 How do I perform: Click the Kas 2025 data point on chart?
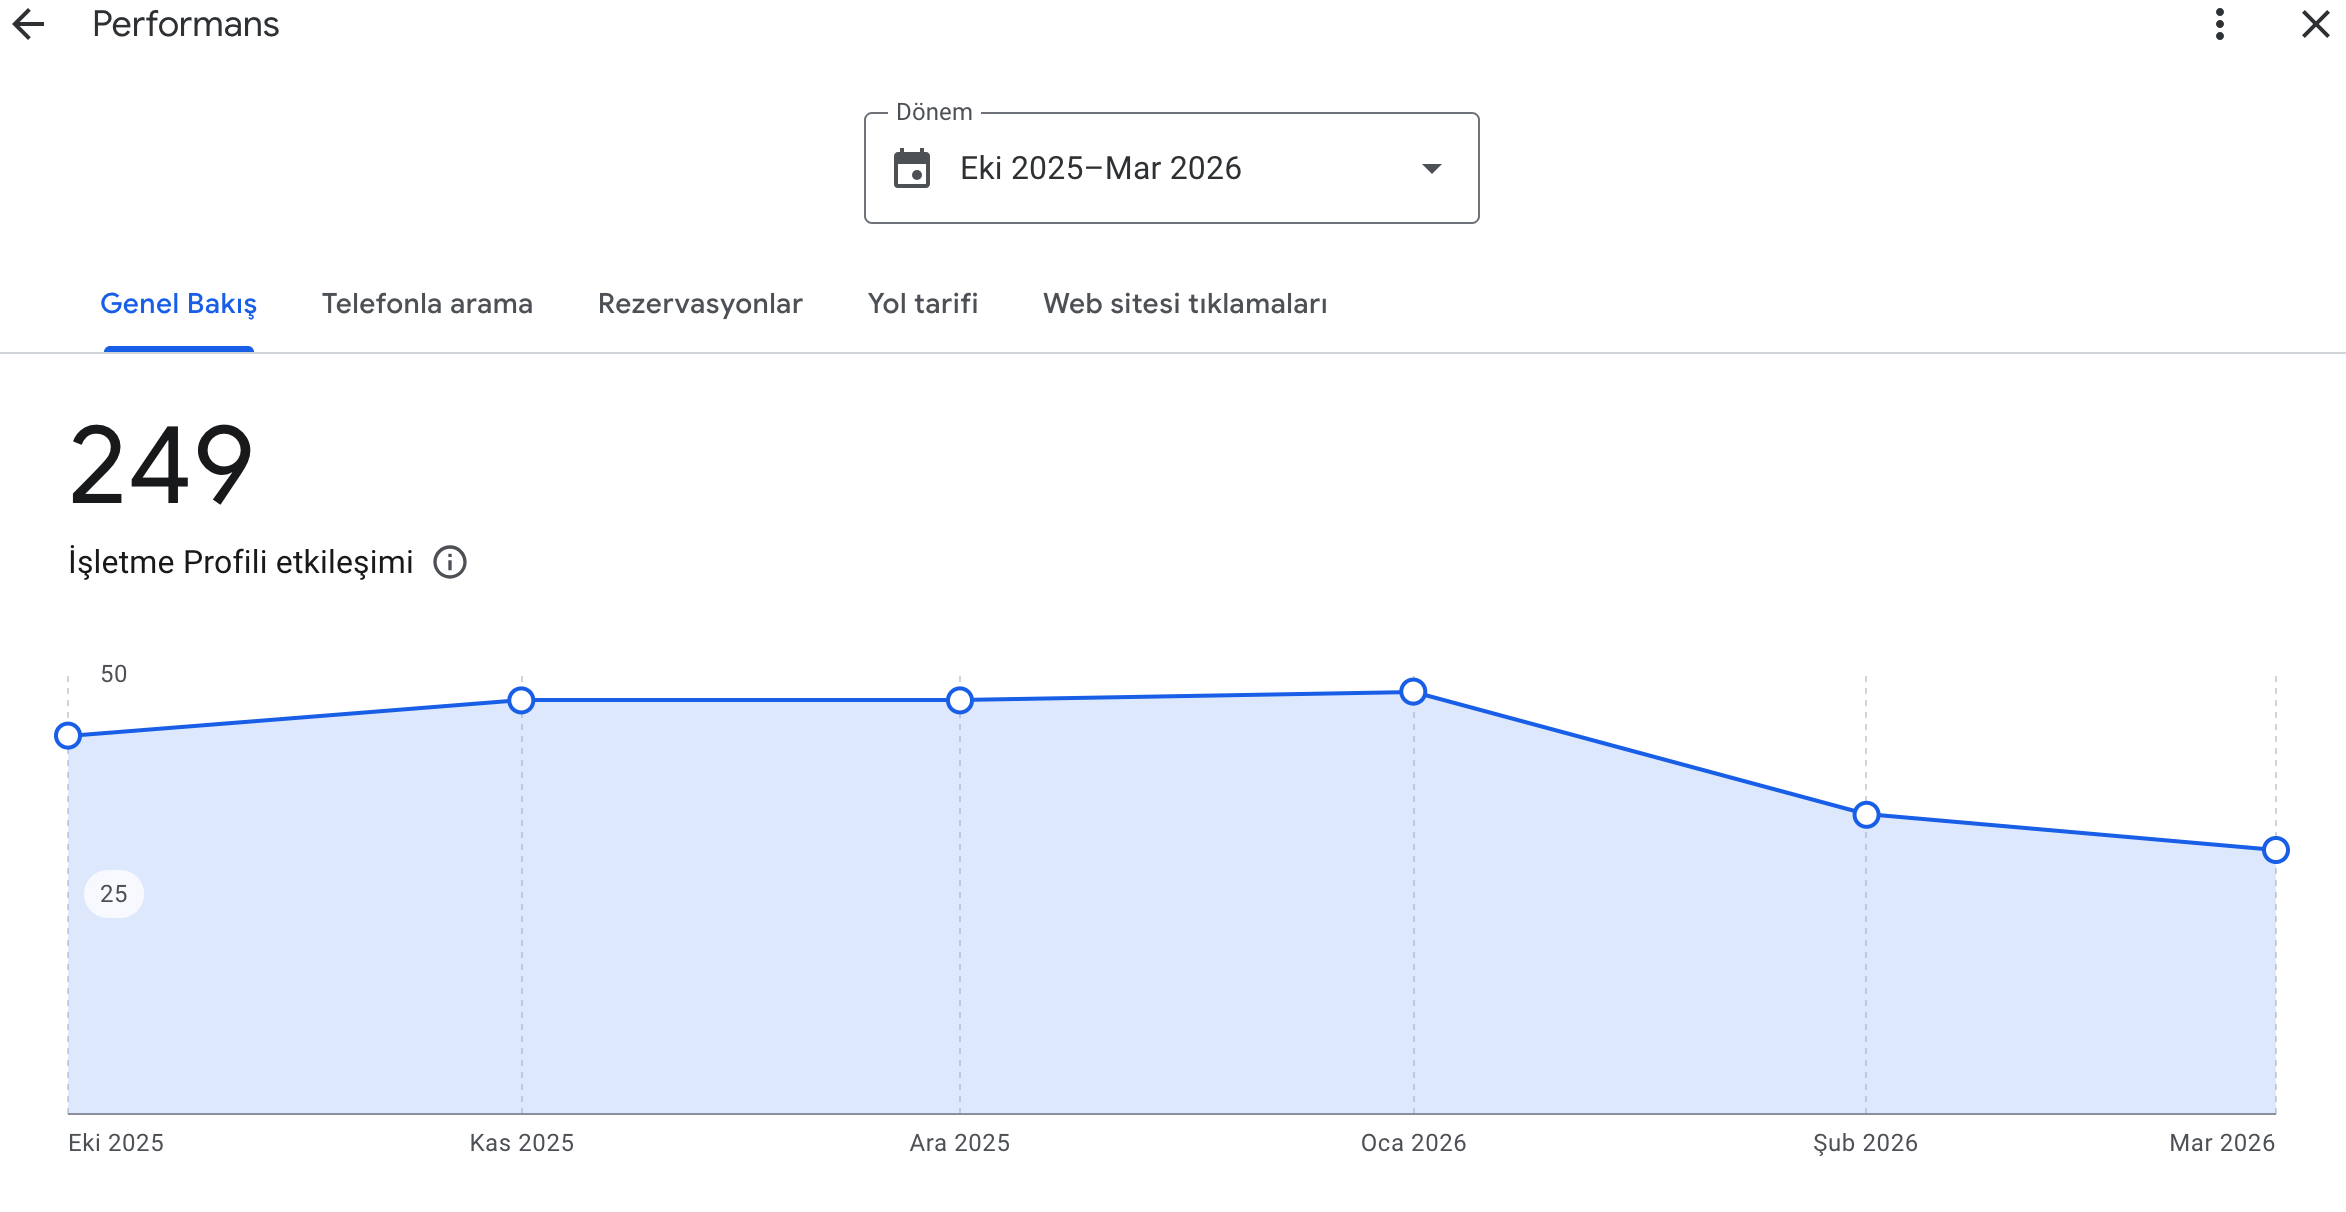(521, 700)
